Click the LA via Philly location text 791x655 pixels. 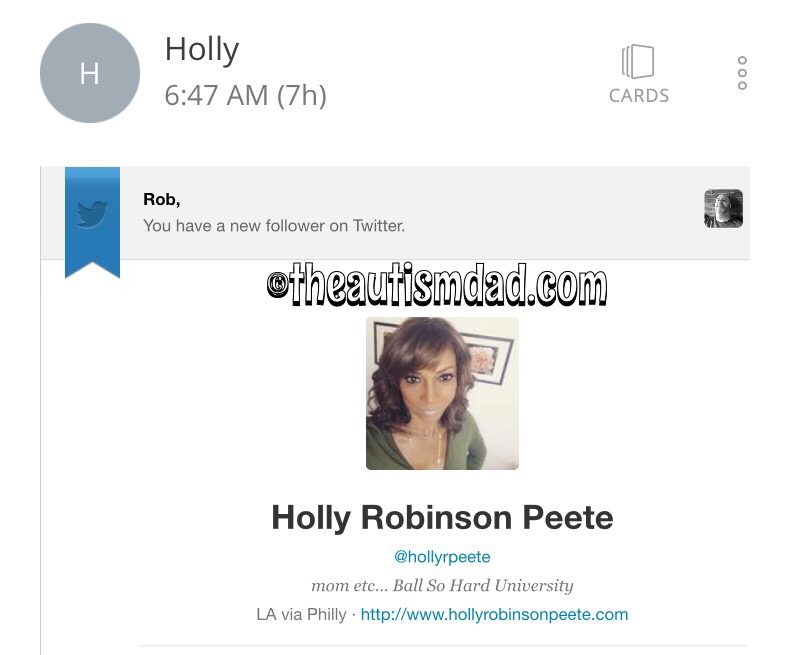(301, 615)
